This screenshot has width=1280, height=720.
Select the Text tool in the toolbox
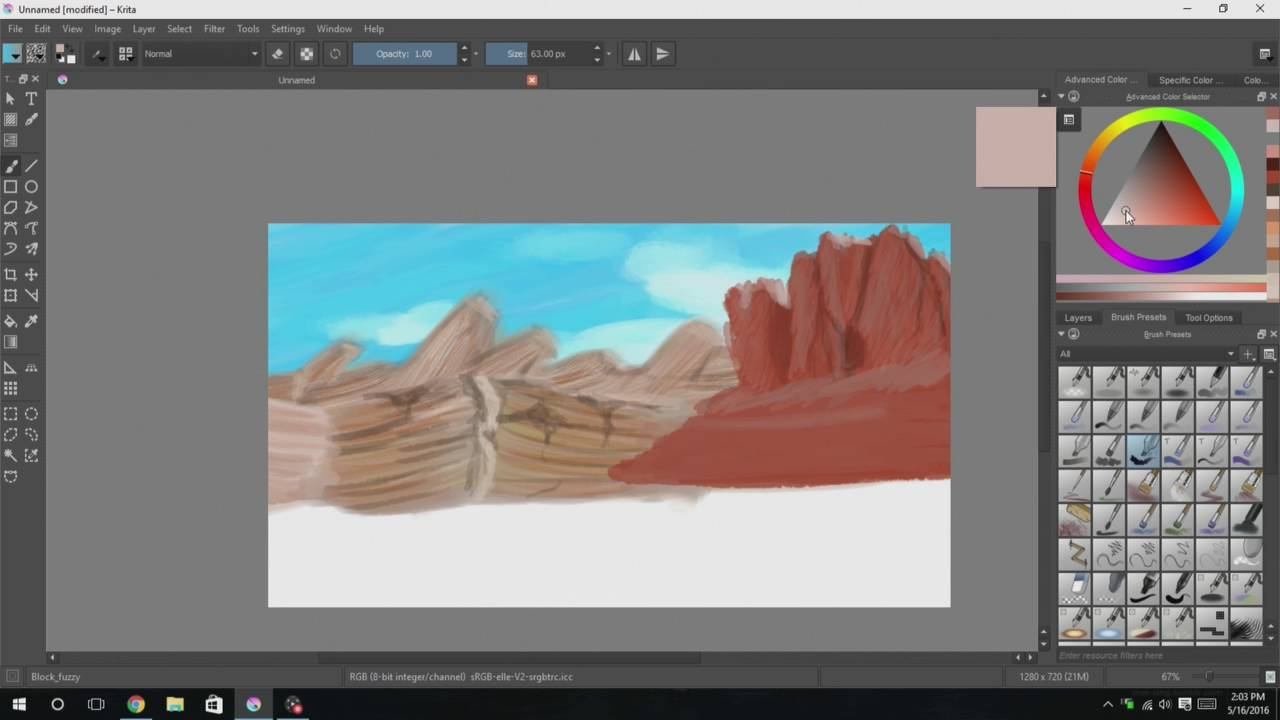[x=31, y=98]
